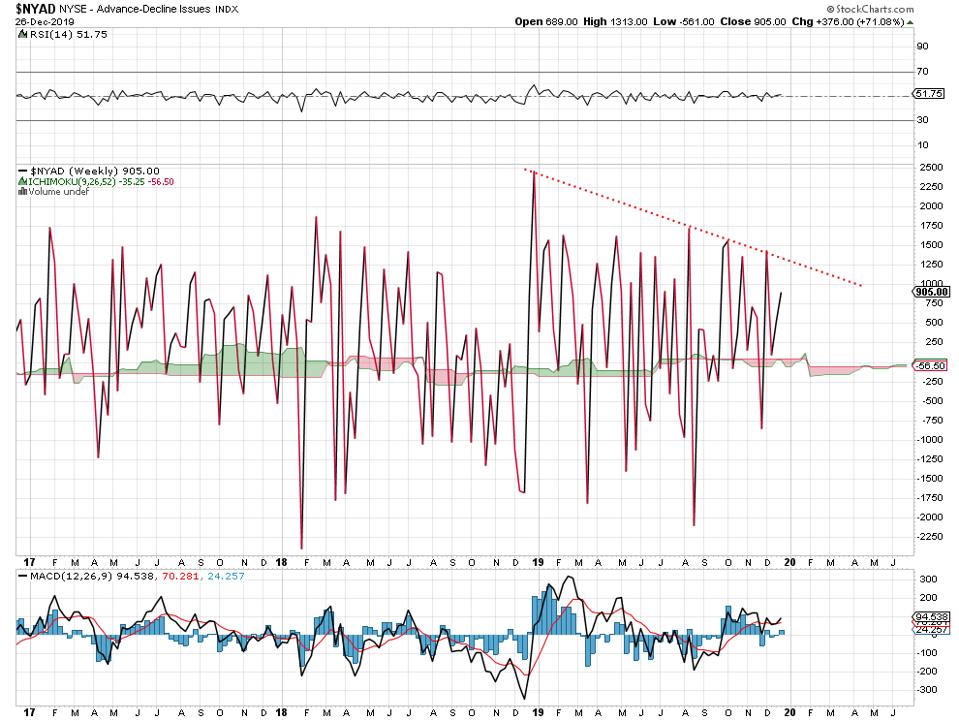The image size is (959, 721).
Task: Select the 26-Dec-2019 date label
Action: point(42,20)
